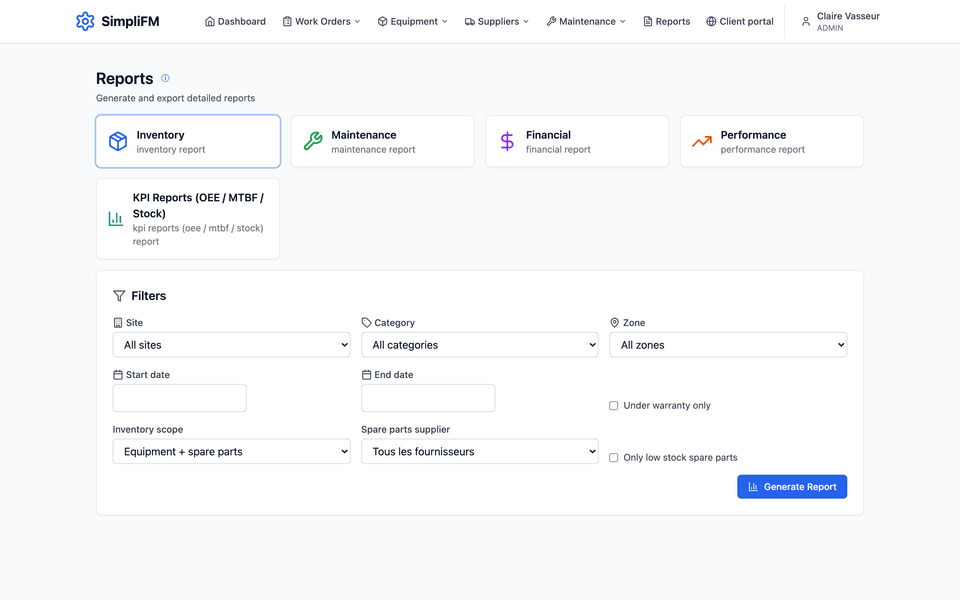Screen dimensions: 960x600
Task: Click the Work Orders clipboard icon
Action: point(287,21)
